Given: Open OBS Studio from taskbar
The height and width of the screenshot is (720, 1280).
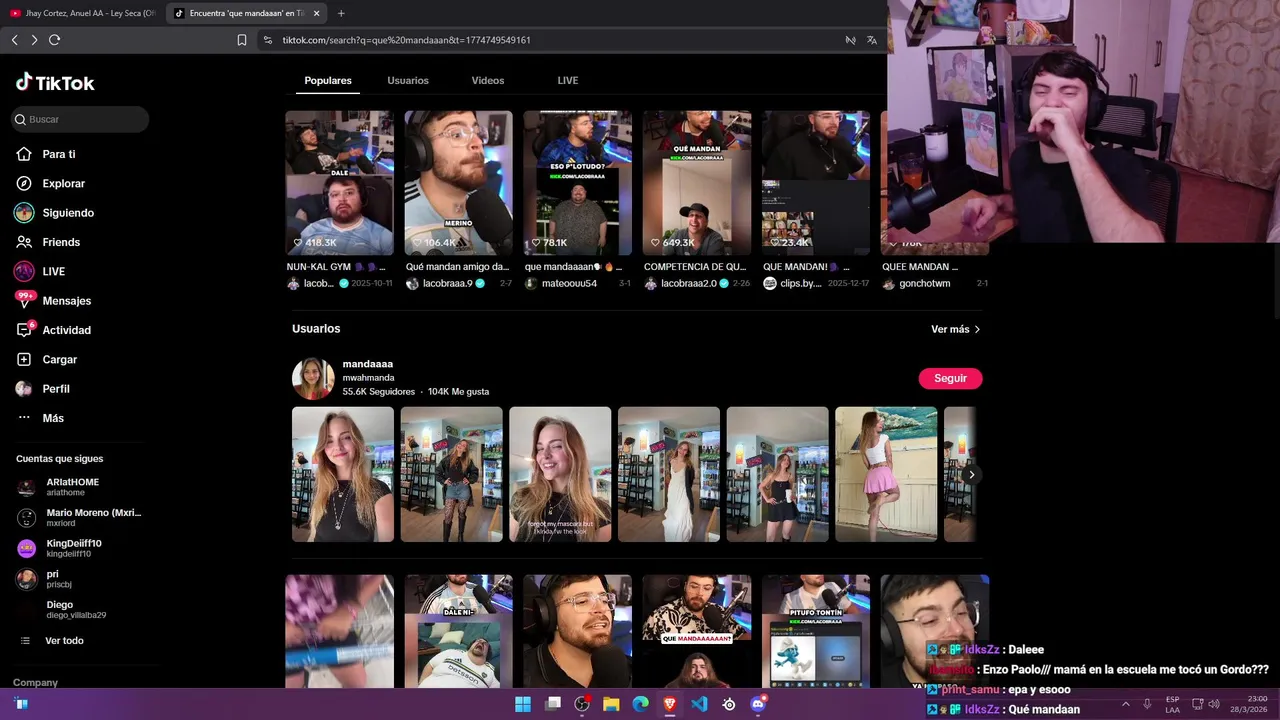Looking at the screenshot, I should 582,704.
